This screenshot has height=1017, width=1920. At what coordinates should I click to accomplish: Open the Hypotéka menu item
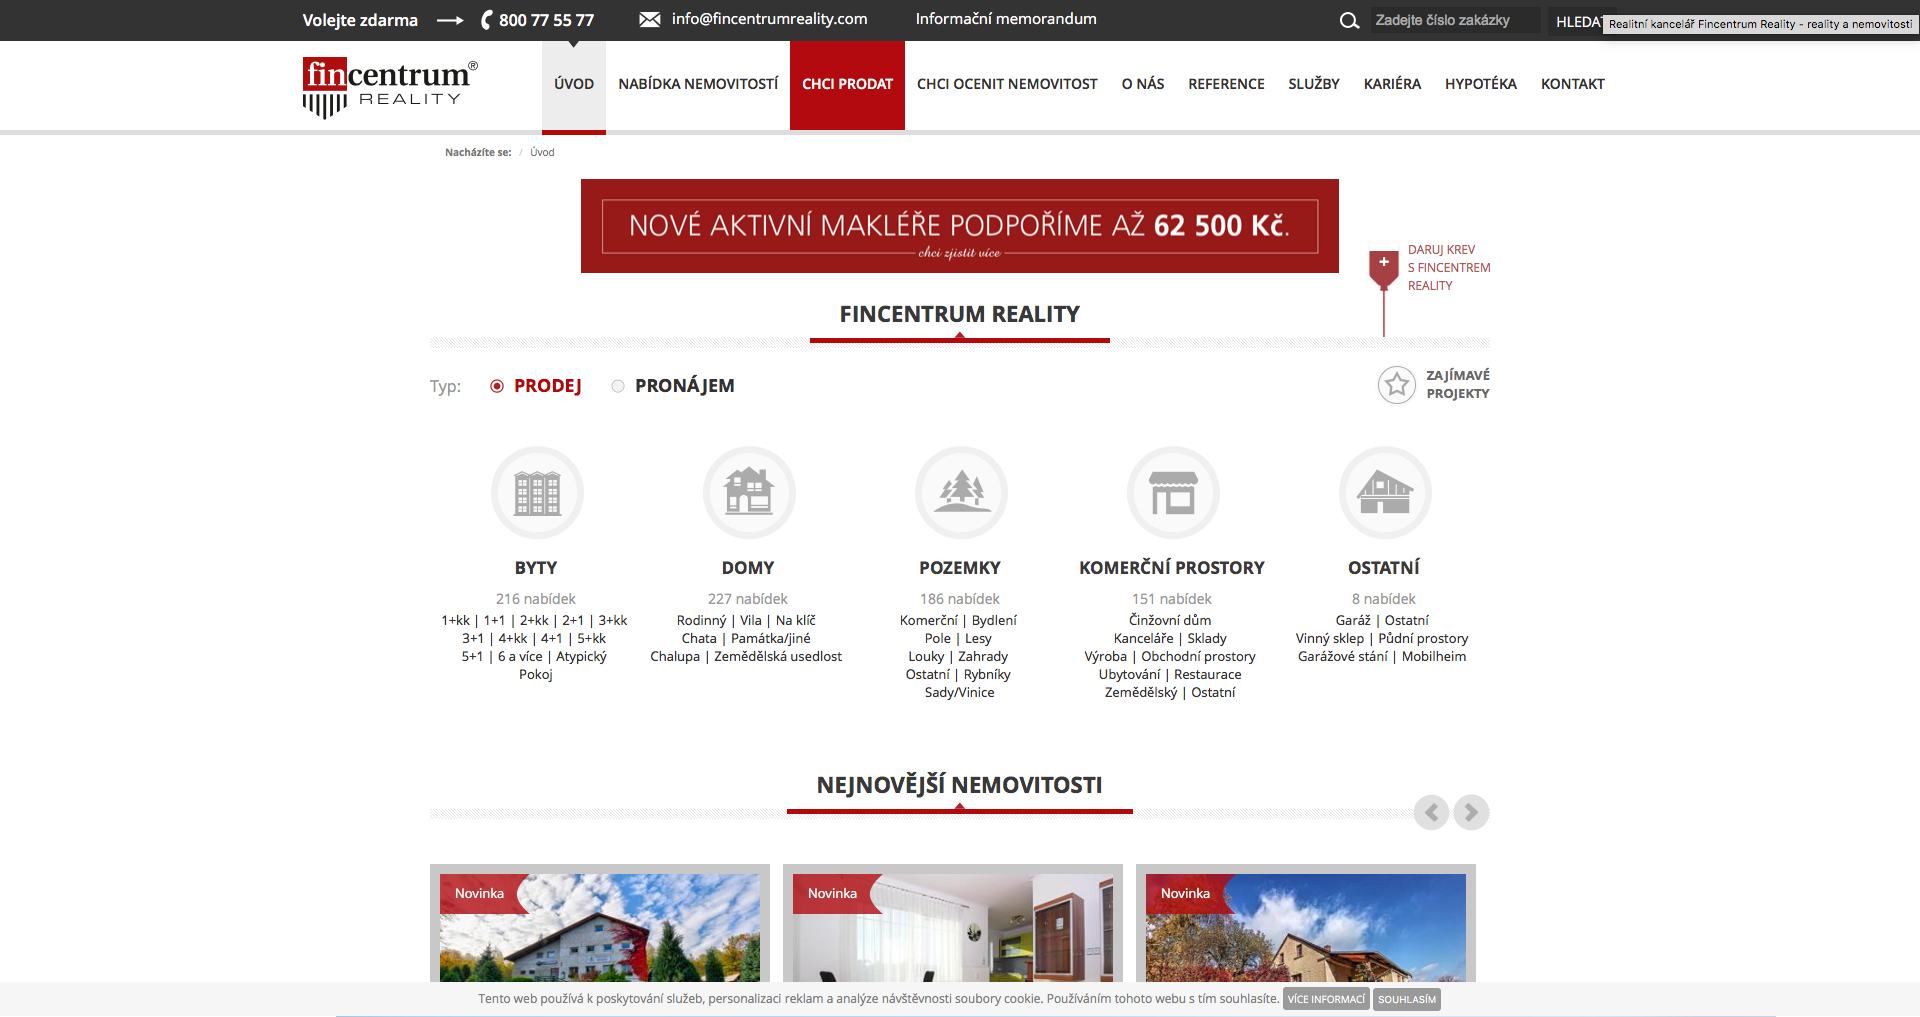tap(1481, 84)
